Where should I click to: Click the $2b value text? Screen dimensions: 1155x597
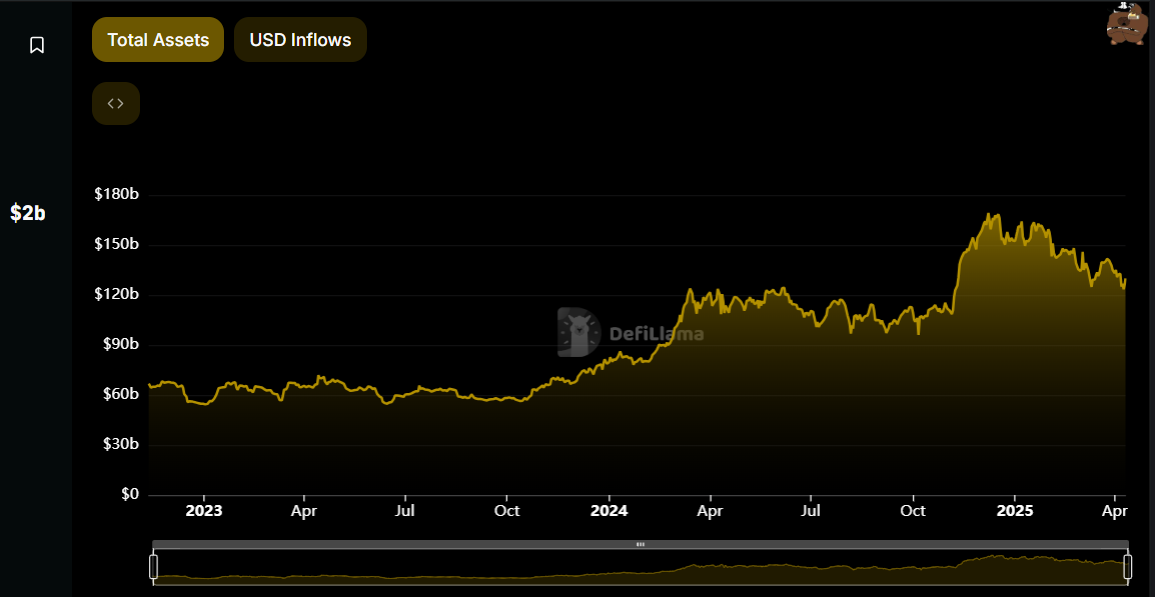[28, 214]
